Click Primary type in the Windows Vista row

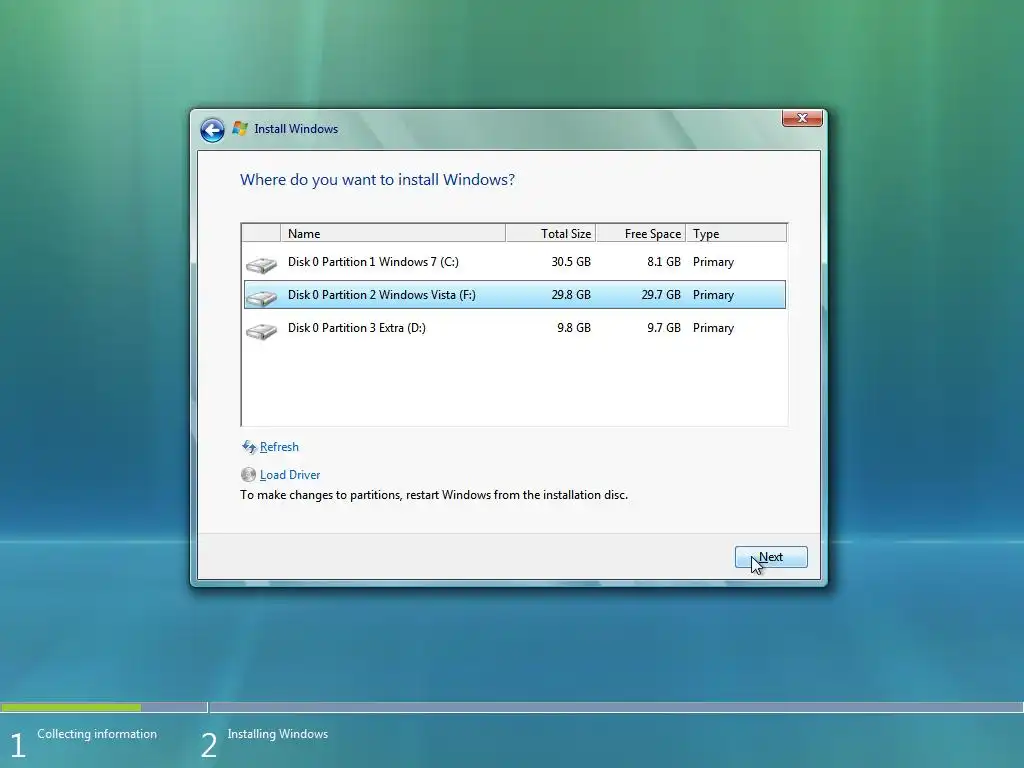point(713,295)
